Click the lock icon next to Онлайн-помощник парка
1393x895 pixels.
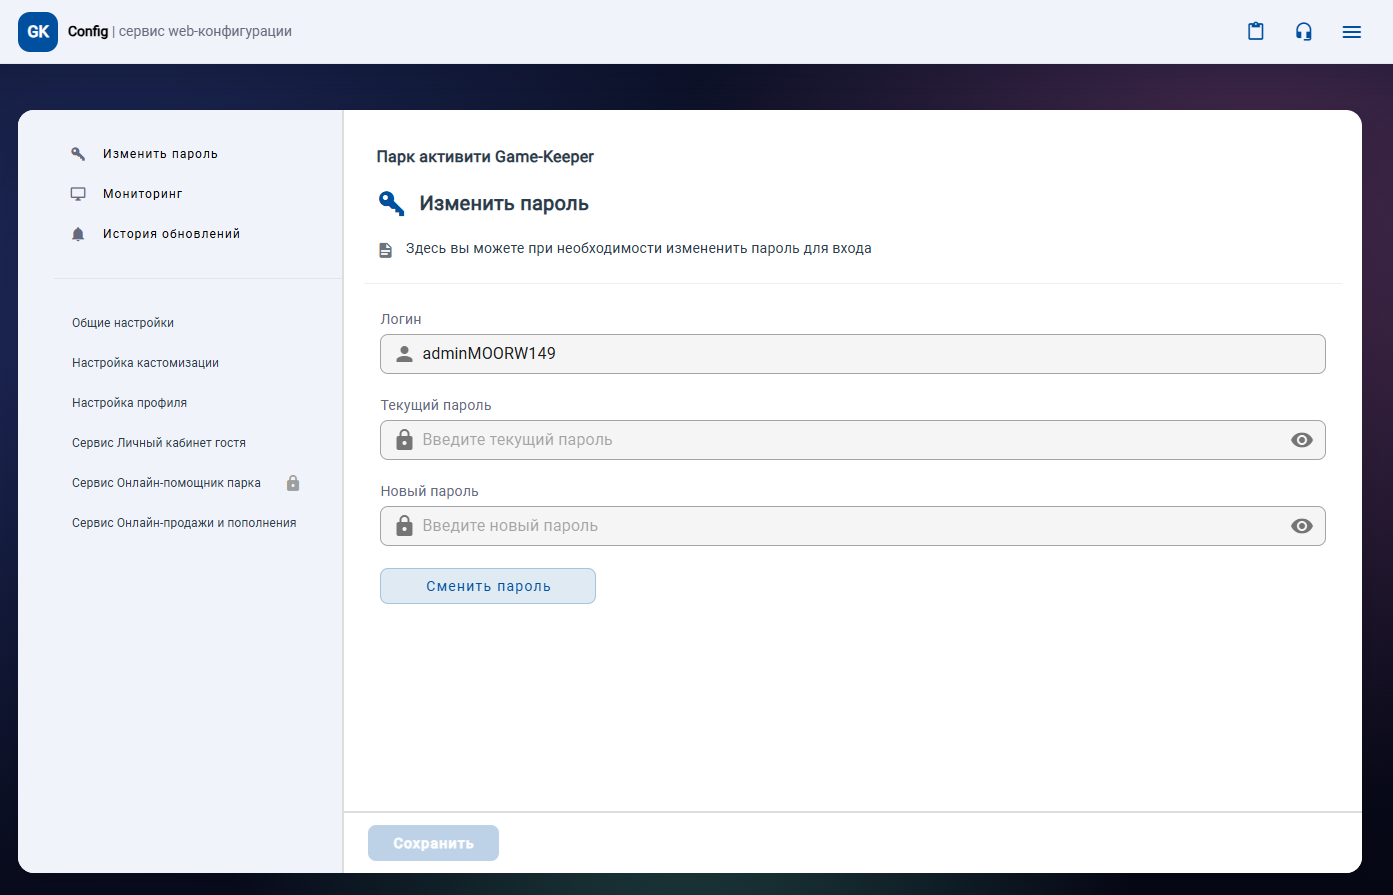pyautogui.click(x=293, y=483)
